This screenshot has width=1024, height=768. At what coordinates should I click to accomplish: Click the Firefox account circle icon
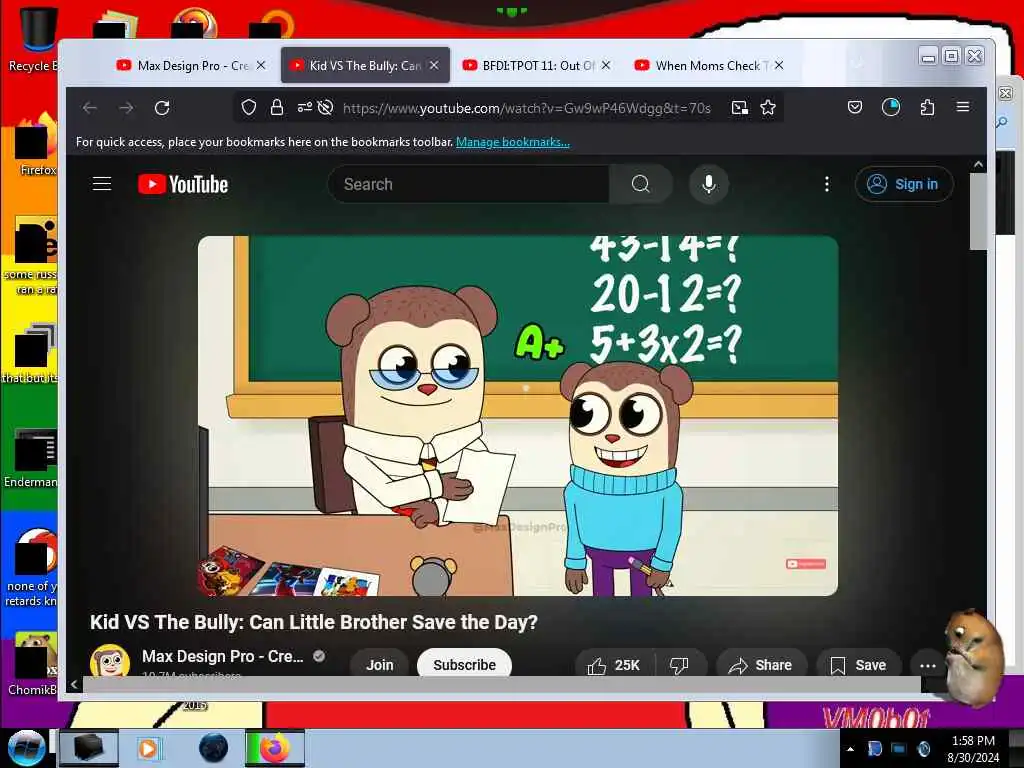(891, 107)
